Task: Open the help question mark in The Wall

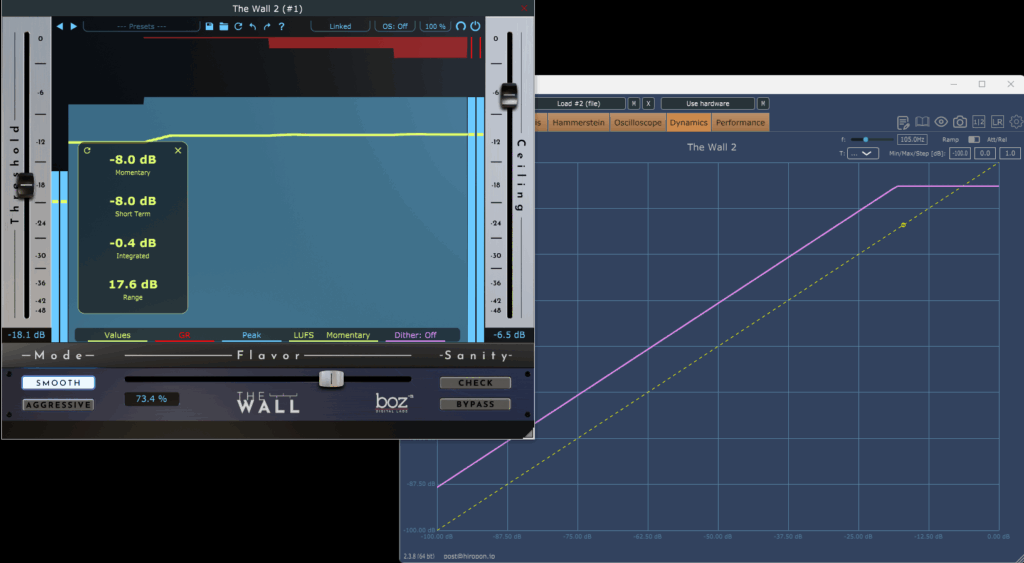Action: click(x=281, y=26)
